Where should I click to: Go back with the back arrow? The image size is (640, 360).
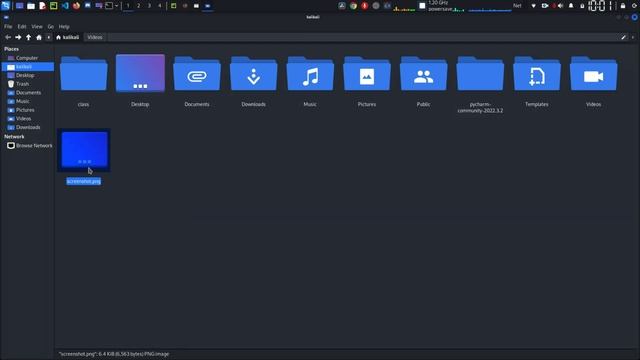[8, 37]
